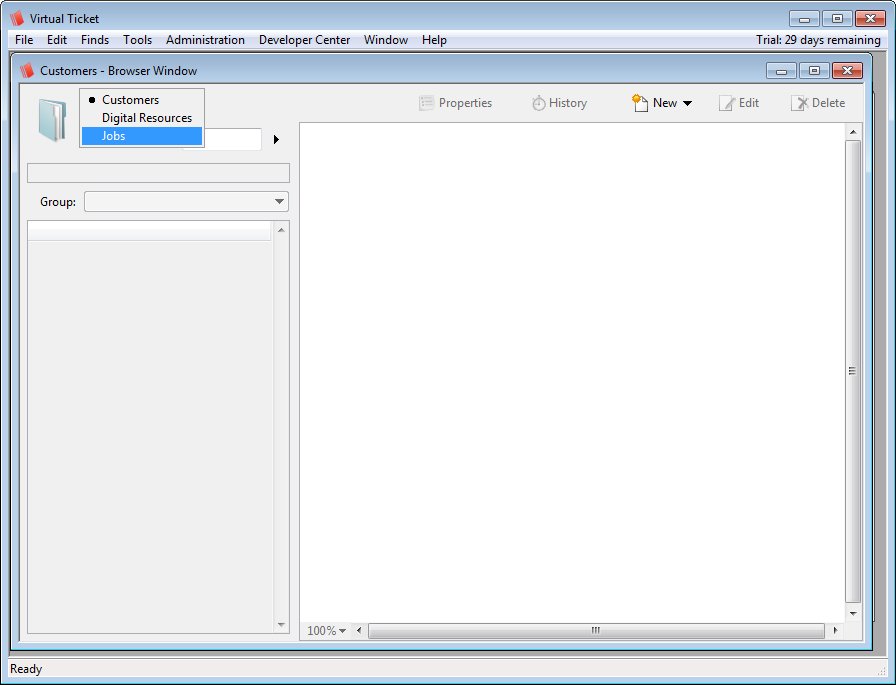The image size is (896, 685).
Task: Open the Help menu
Action: click(434, 40)
